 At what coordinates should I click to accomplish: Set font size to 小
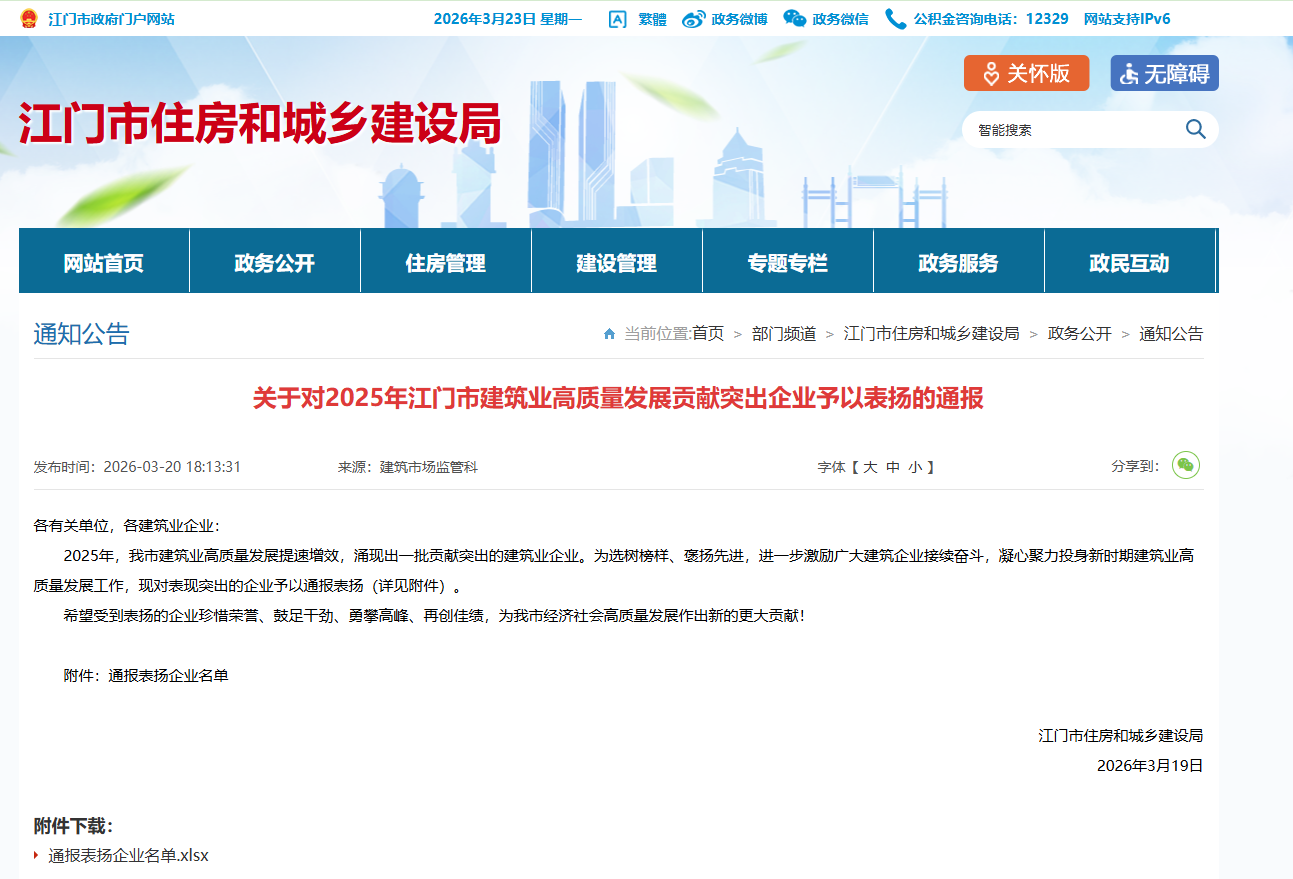point(914,467)
